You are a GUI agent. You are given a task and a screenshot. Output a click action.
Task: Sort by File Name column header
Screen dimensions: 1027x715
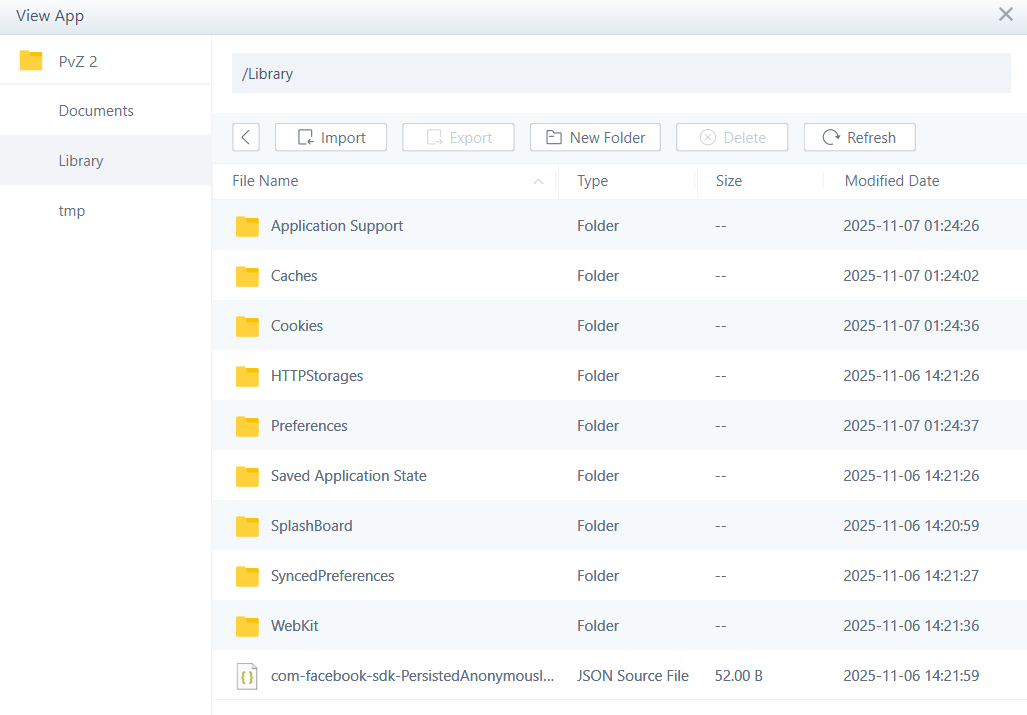click(265, 181)
